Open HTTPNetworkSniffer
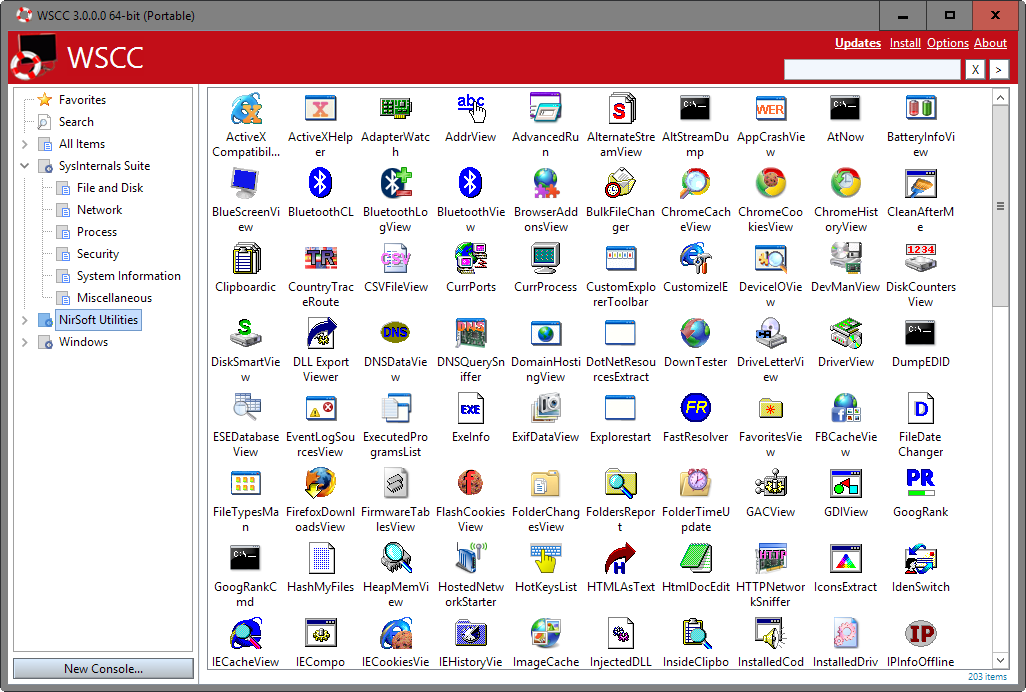This screenshot has width=1026, height=692. [770, 559]
